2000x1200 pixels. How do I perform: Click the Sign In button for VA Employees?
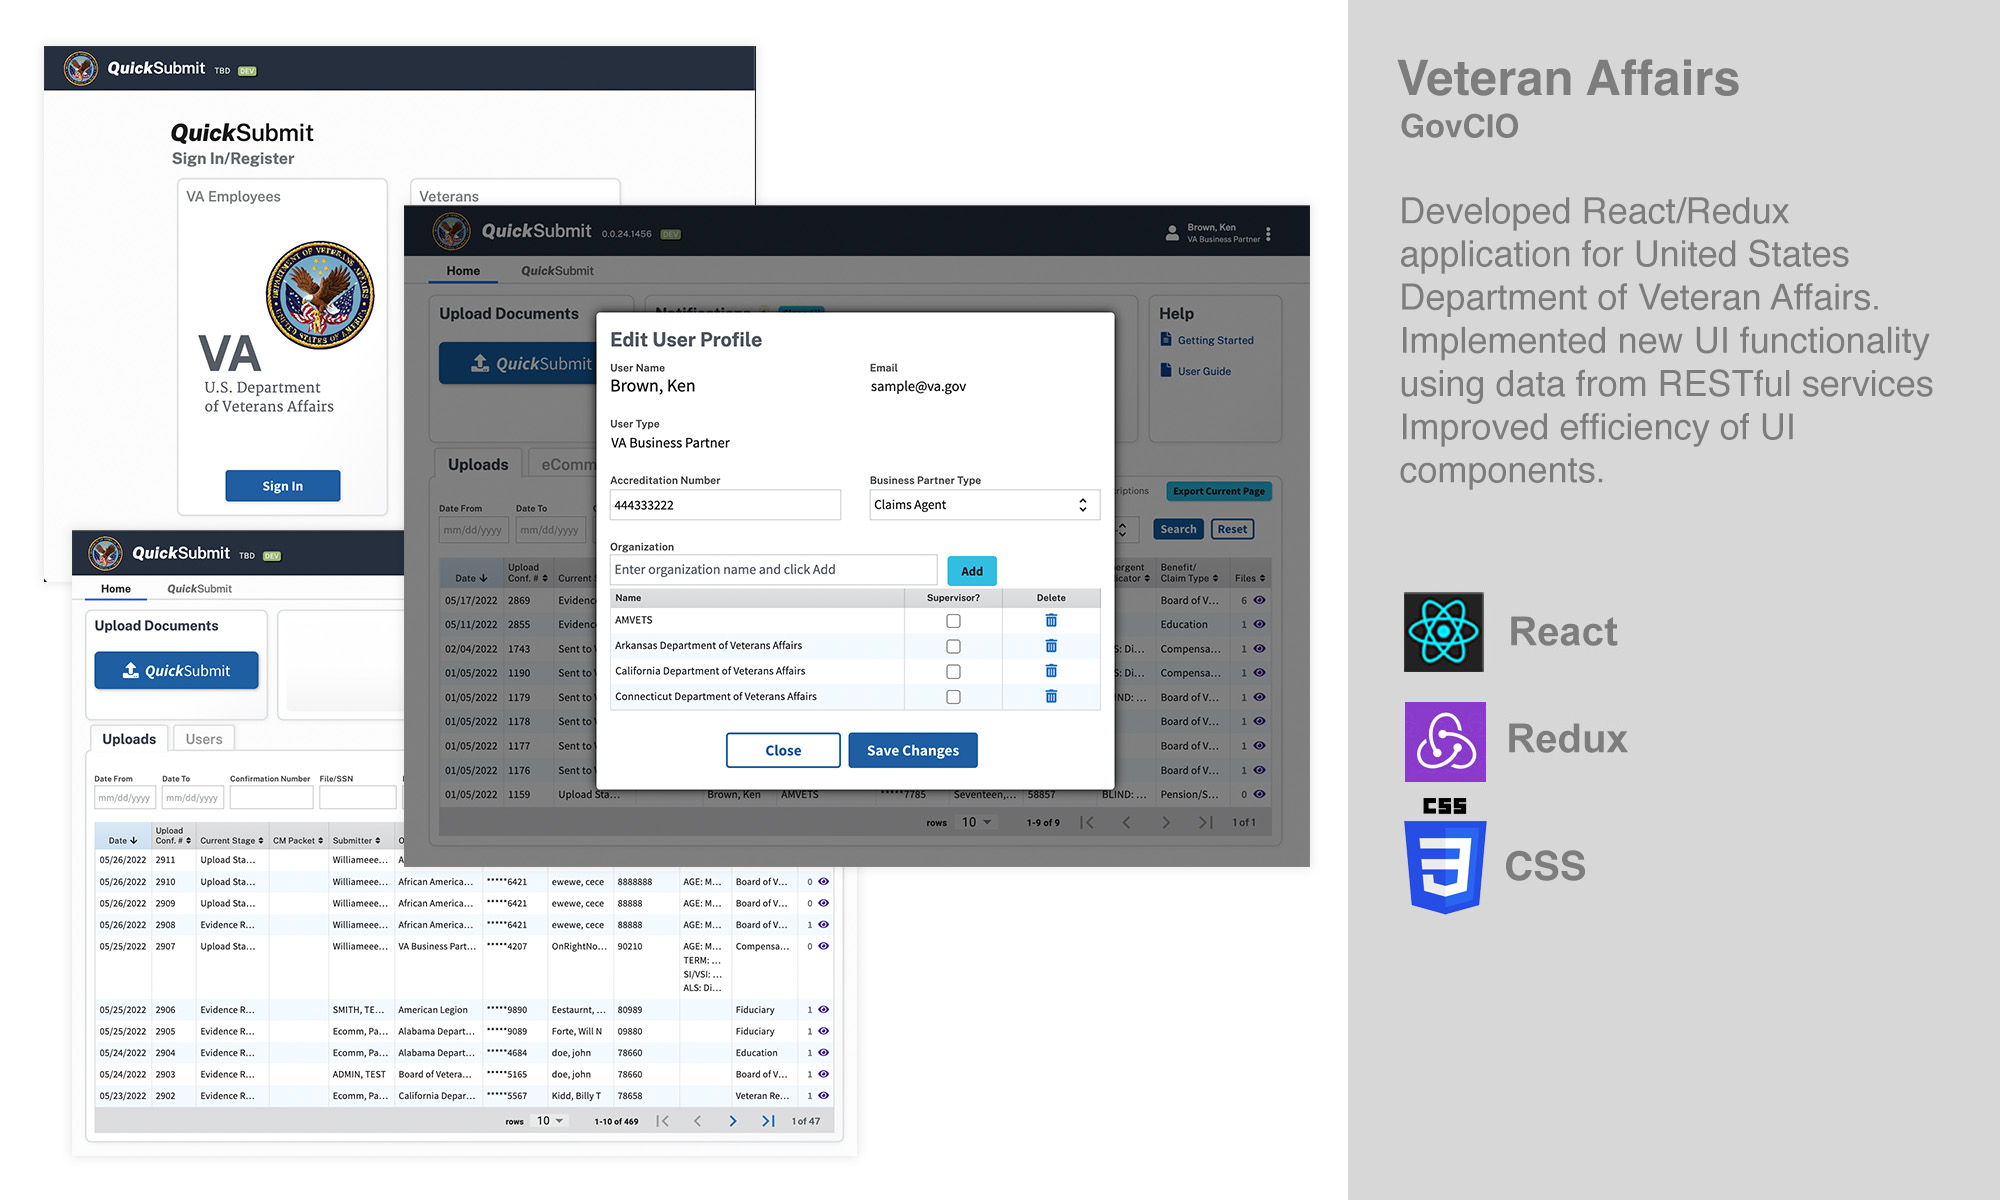click(x=283, y=486)
